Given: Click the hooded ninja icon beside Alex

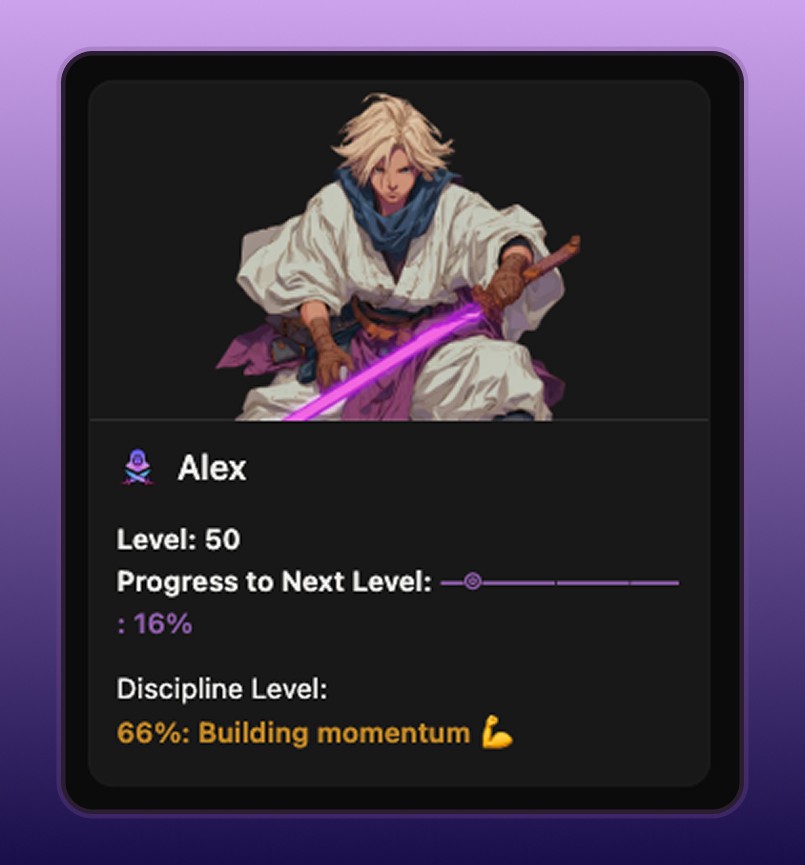Looking at the screenshot, I should pyautogui.click(x=137, y=468).
